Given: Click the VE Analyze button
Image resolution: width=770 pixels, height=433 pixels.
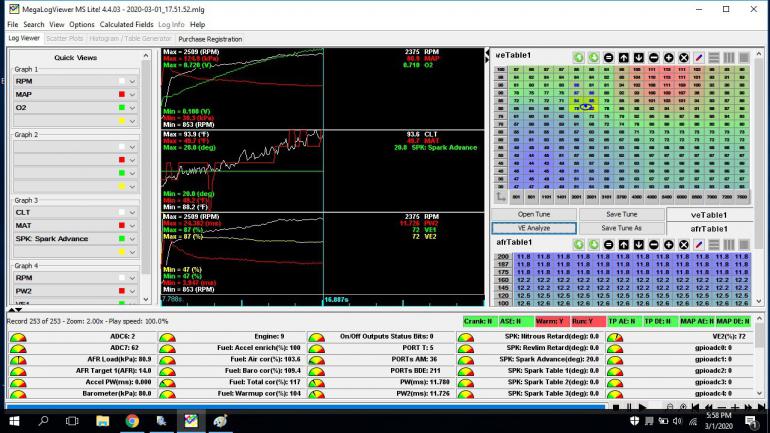Looking at the screenshot, I should [x=532, y=228].
